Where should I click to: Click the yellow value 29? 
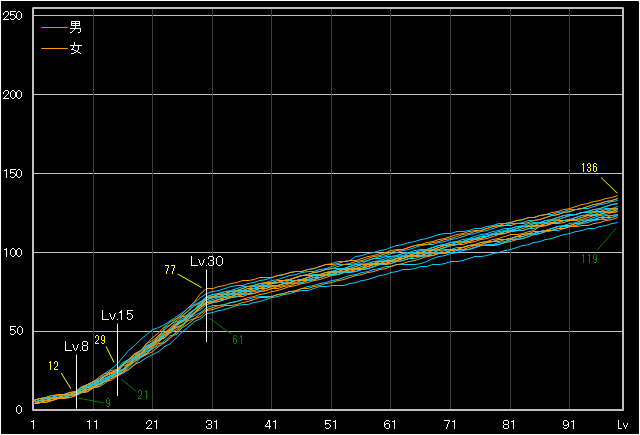click(x=100, y=340)
